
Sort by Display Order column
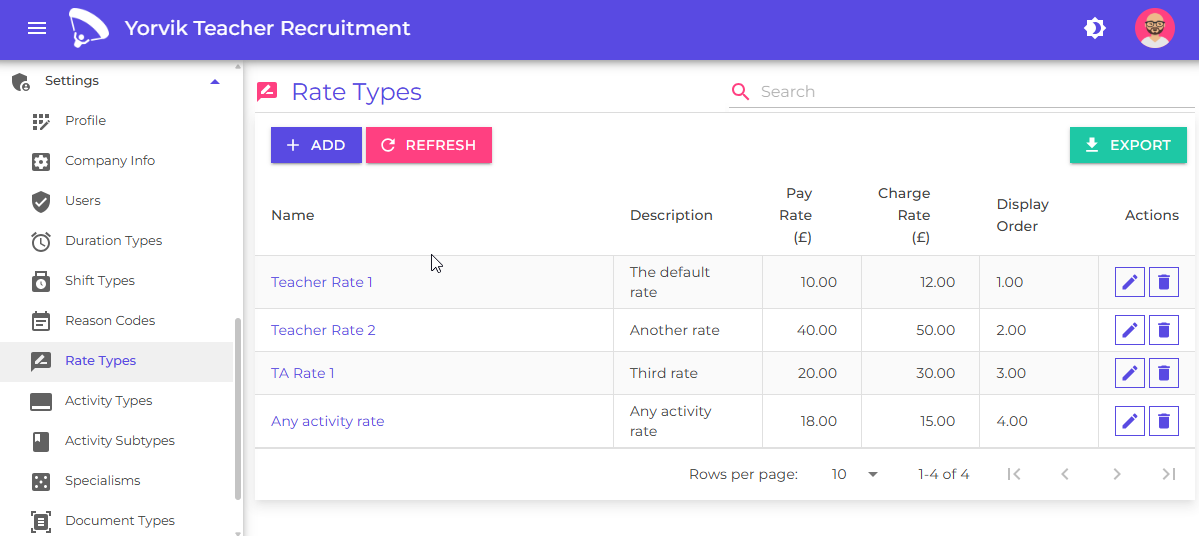tap(1022, 216)
